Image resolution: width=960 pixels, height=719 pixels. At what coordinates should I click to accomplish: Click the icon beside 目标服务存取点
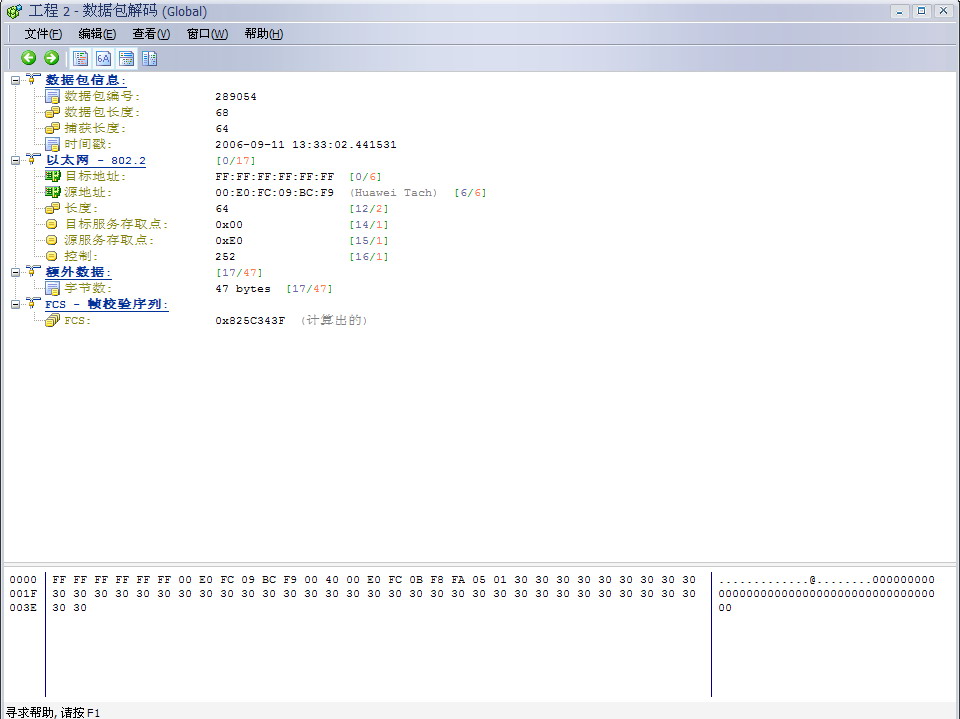pos(51,224)
